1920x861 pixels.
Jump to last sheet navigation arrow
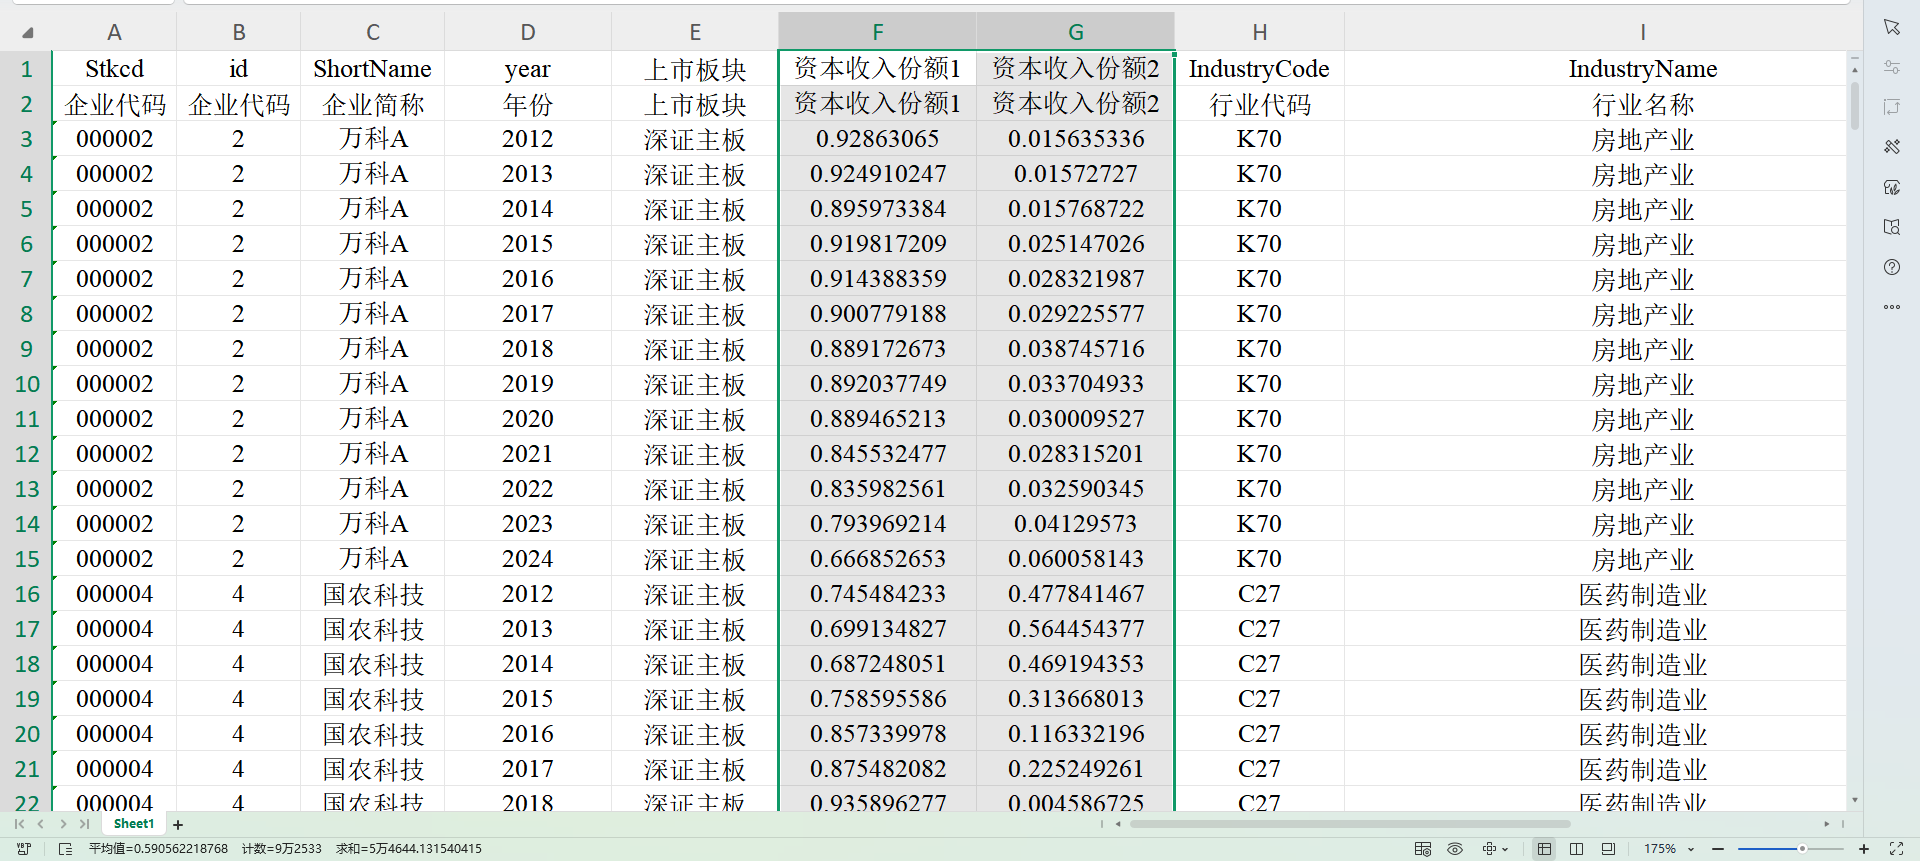tap(85, 824)
